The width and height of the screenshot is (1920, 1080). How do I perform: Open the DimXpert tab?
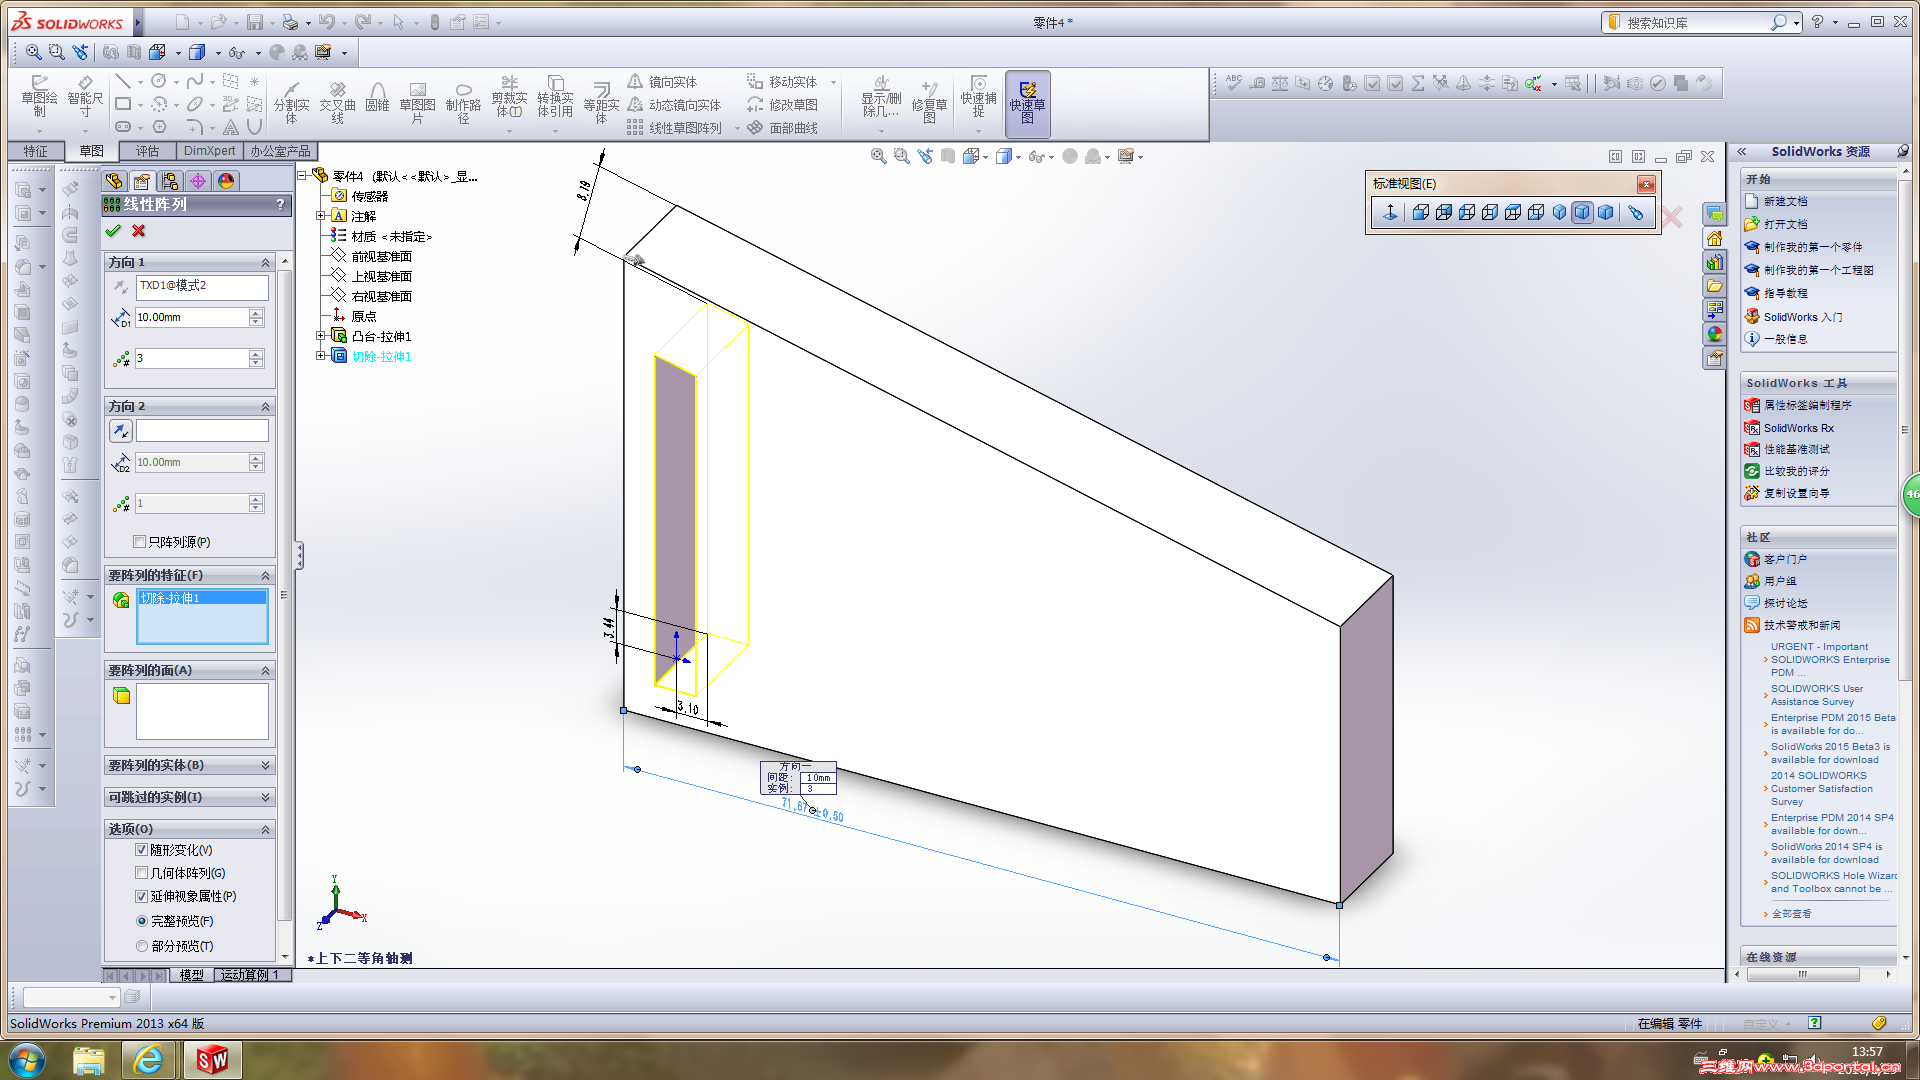pos(209,151)
